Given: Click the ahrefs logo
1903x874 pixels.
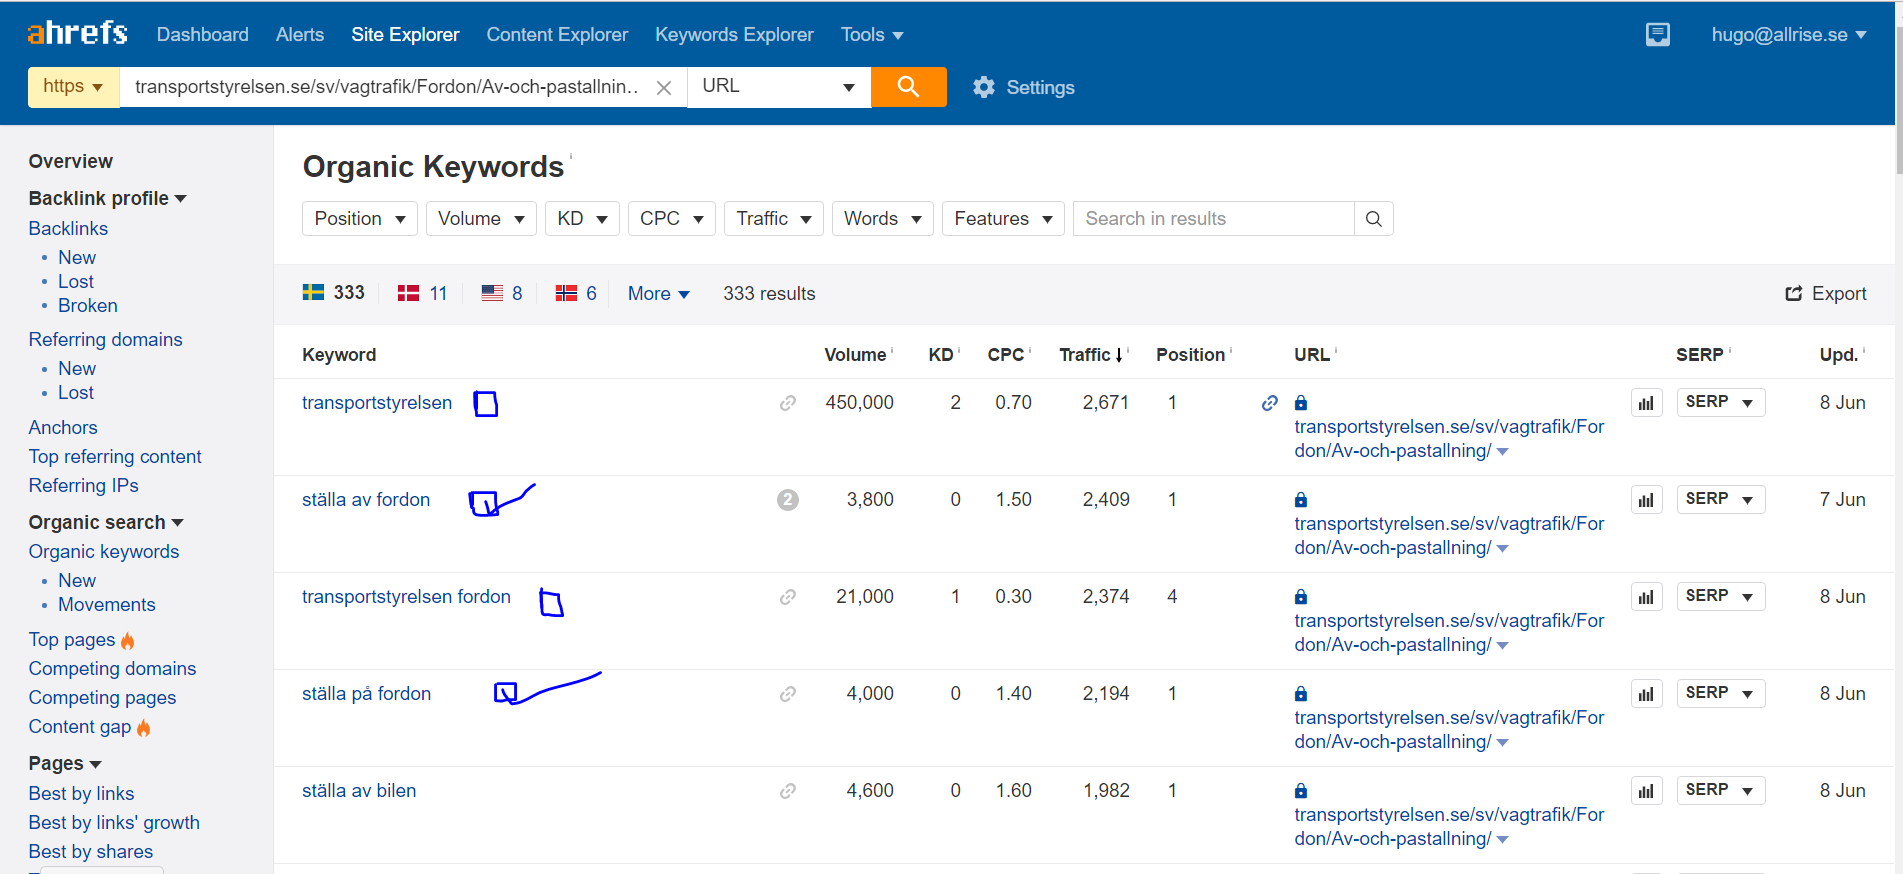Looking at the screenshot, I should click(x=77, y=33).
